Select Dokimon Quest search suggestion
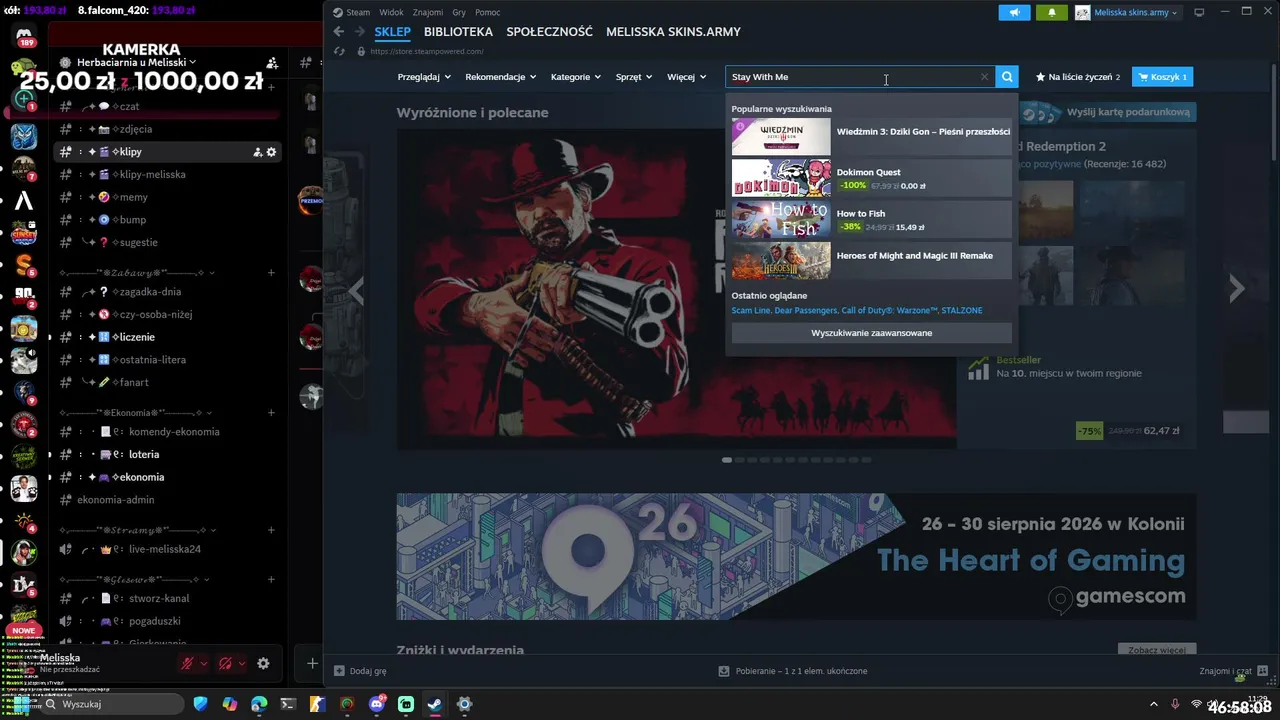 tap(872, 178)
